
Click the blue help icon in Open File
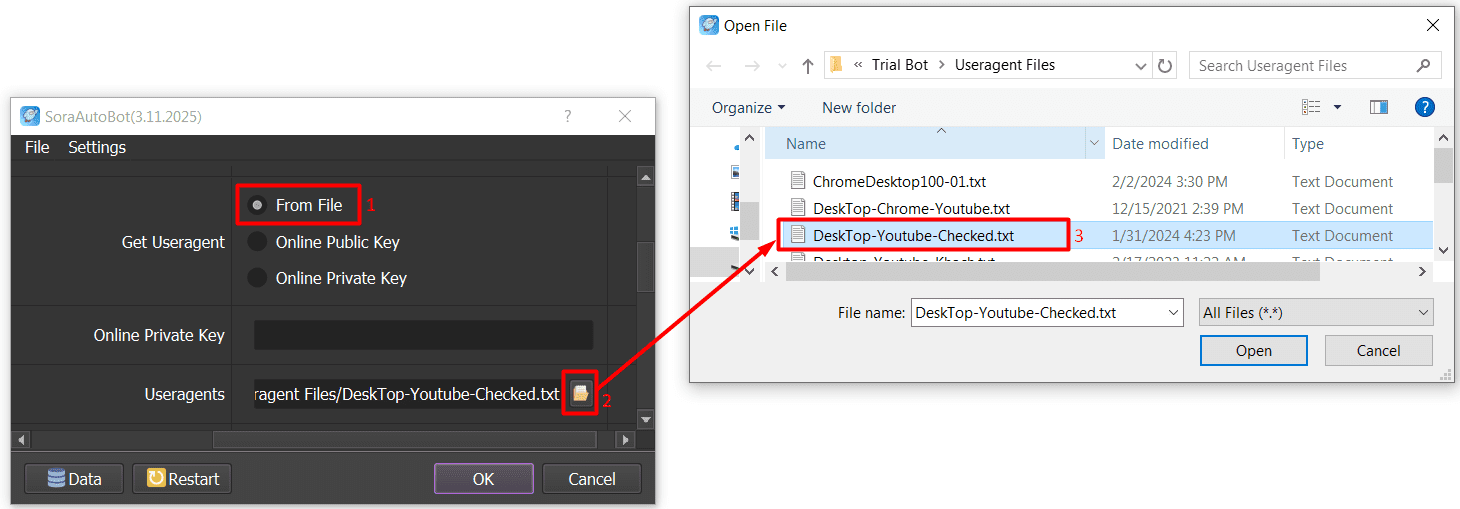pyautogui.click(x=1425, y=107)
